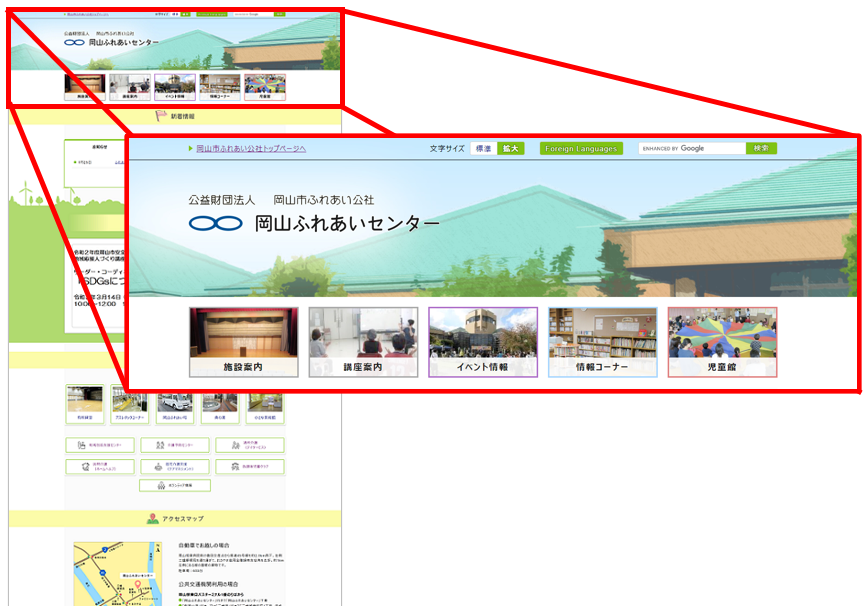Set text size to 拡大 in enlarged header
The width and height of the screenshot is (868, 606).
(x=510, y=148)
